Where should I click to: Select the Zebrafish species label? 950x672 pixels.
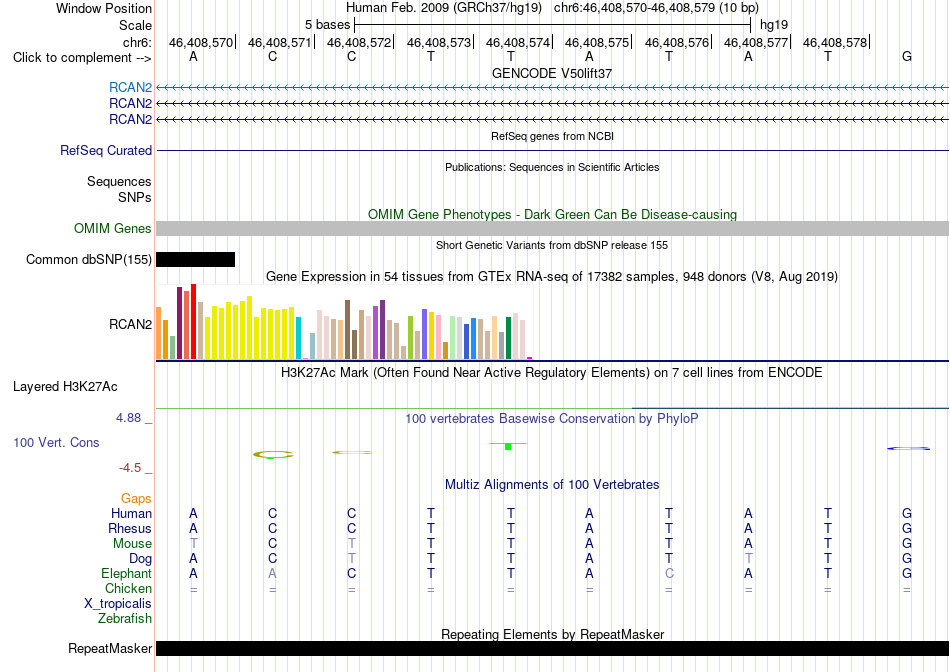pyautogui.click(x=125, y=619)
